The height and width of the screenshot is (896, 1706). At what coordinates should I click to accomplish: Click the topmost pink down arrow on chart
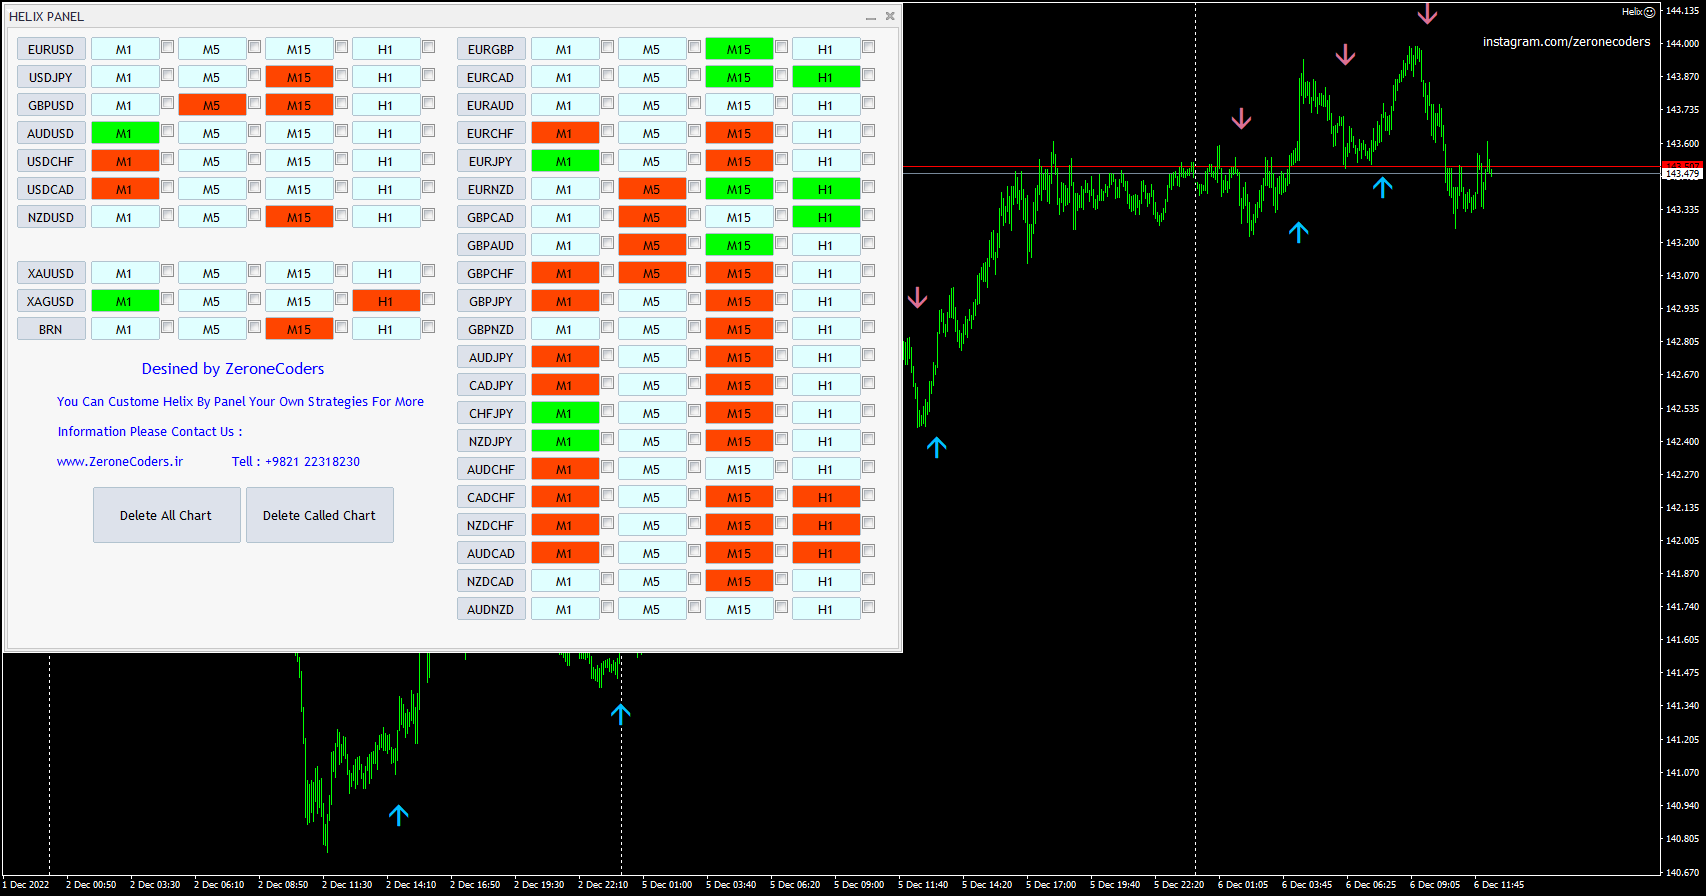[1427, 14]
